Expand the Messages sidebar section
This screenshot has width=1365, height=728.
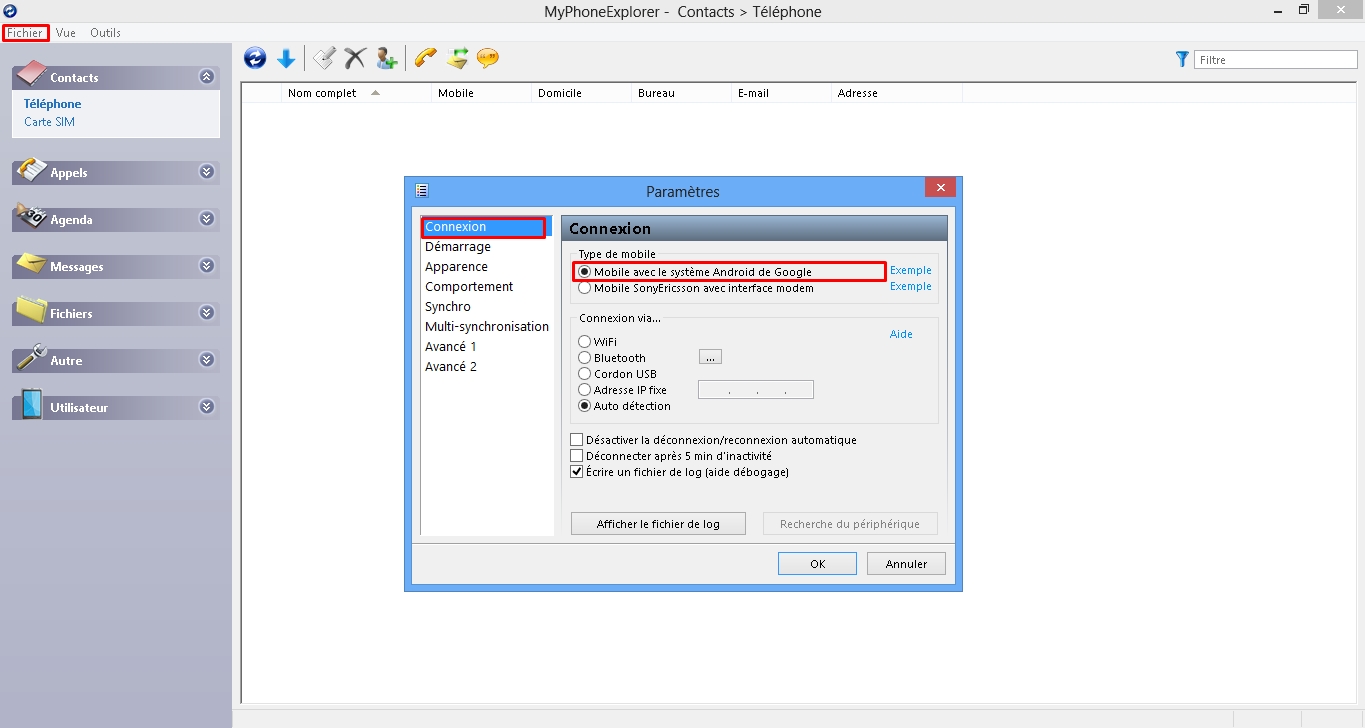coord(207,266)
